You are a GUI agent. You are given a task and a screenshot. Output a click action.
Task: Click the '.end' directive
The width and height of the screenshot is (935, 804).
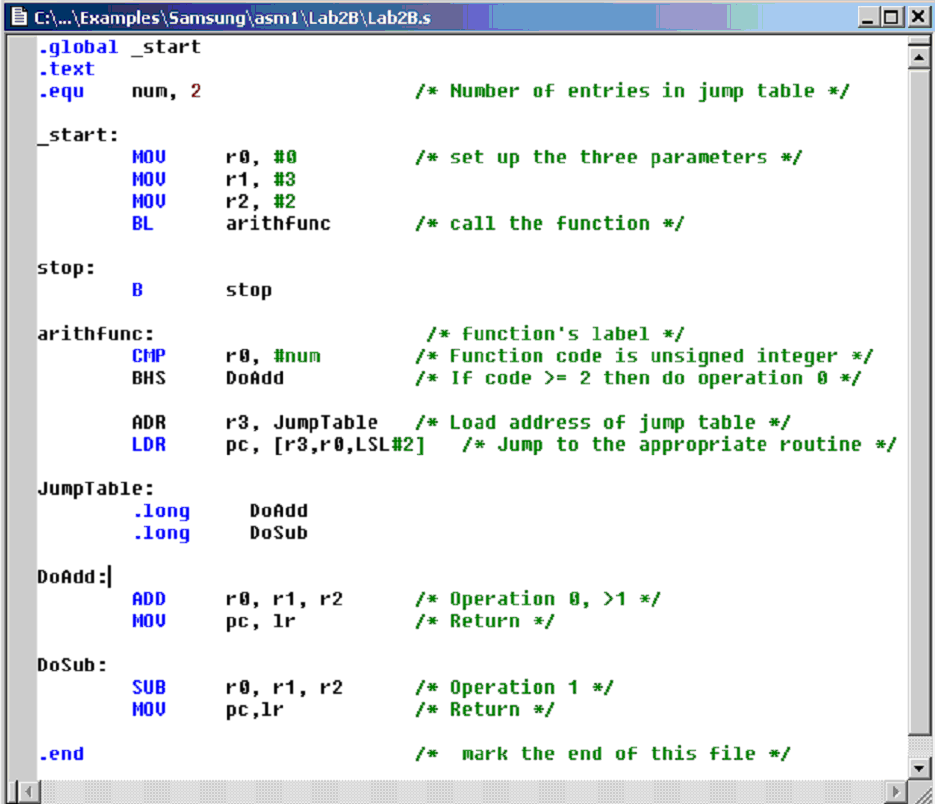click(61, 754)
